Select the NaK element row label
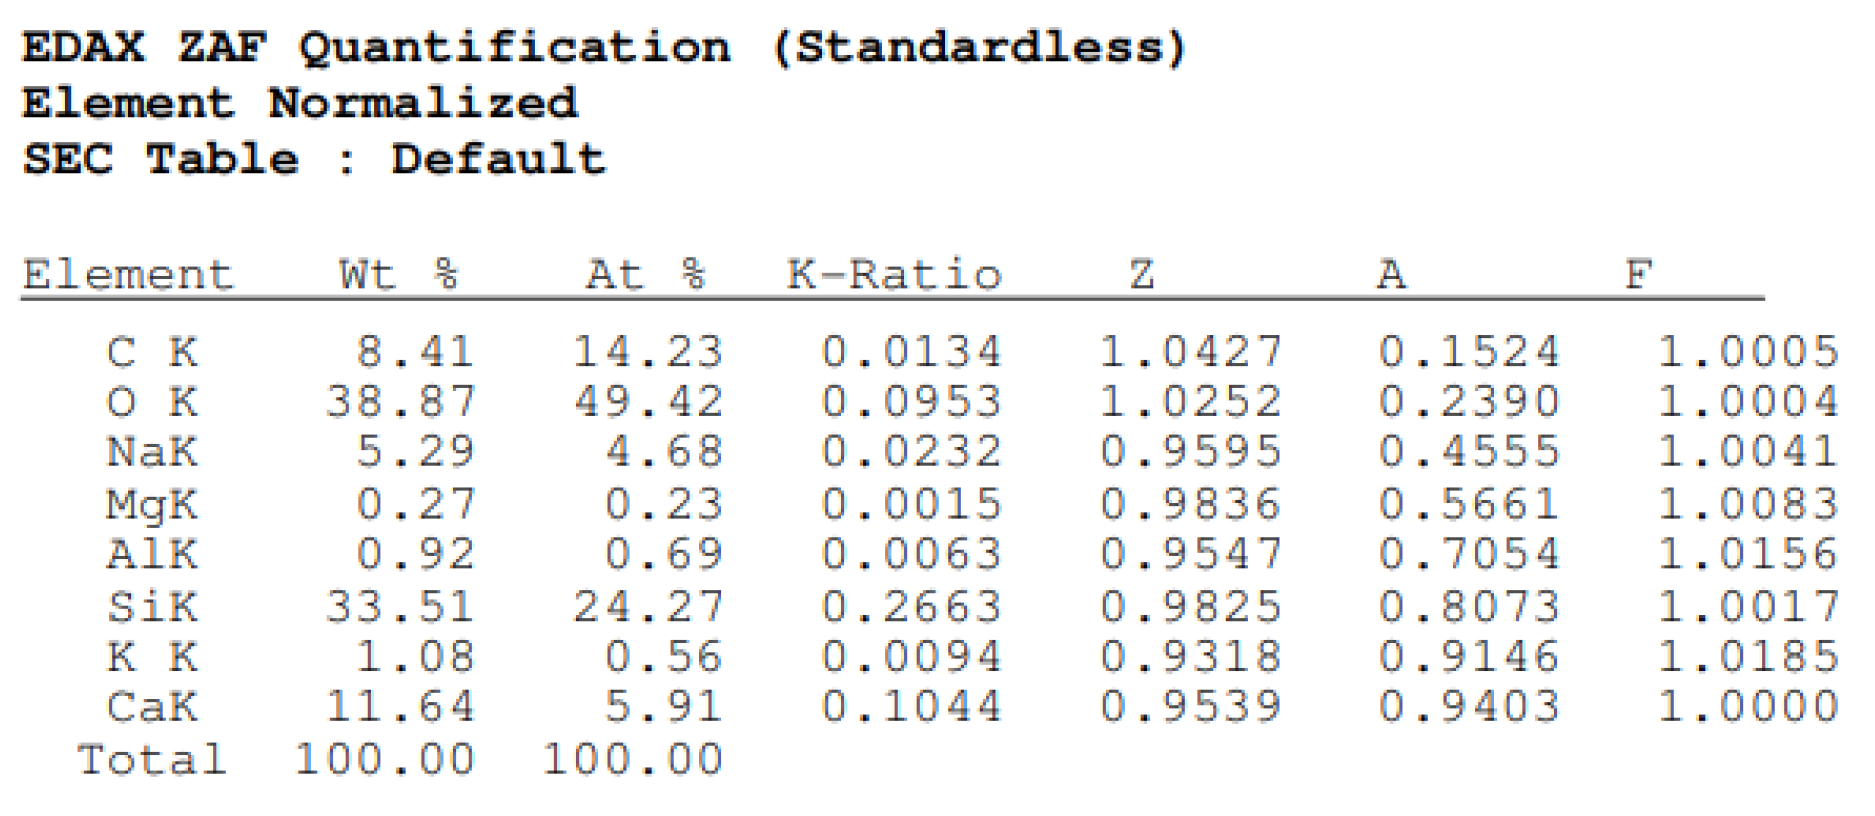Screen dimensions: 1875x816 tap(152, 452)
